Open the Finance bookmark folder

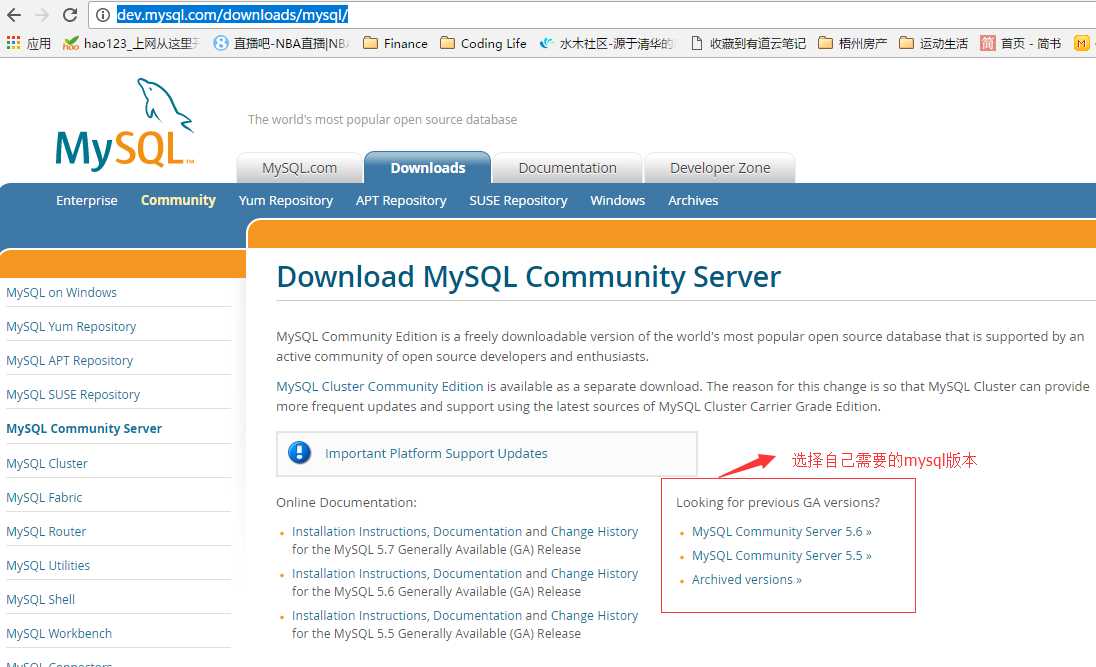point(396,43)
